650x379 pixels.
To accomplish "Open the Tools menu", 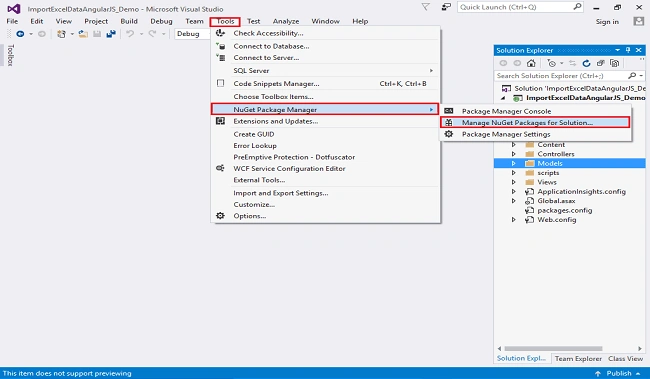I will [x=225, y=22].
